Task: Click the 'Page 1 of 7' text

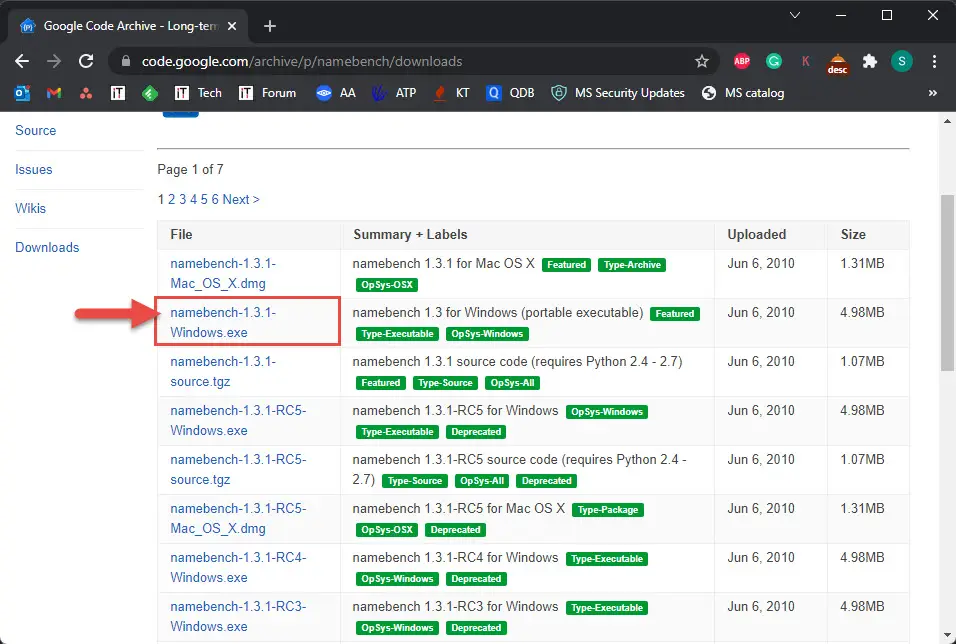Action: tap(190, 170)
